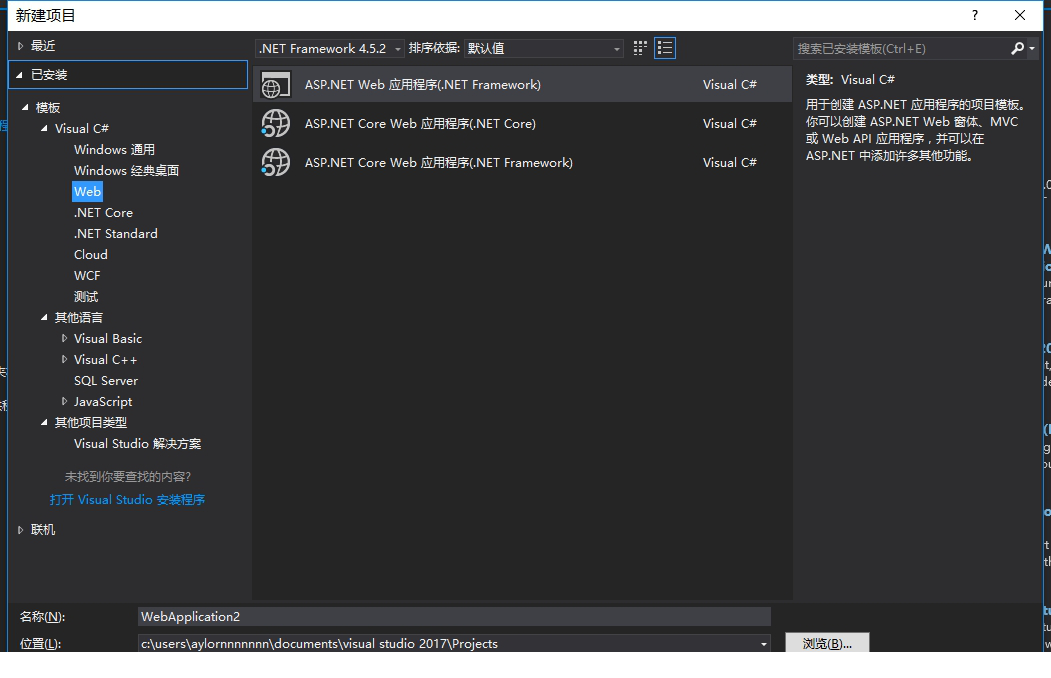1051x678 pixels.
Task: Open the 排序依据 默认值 sort dropdown
Action: [x=544, y=48]
